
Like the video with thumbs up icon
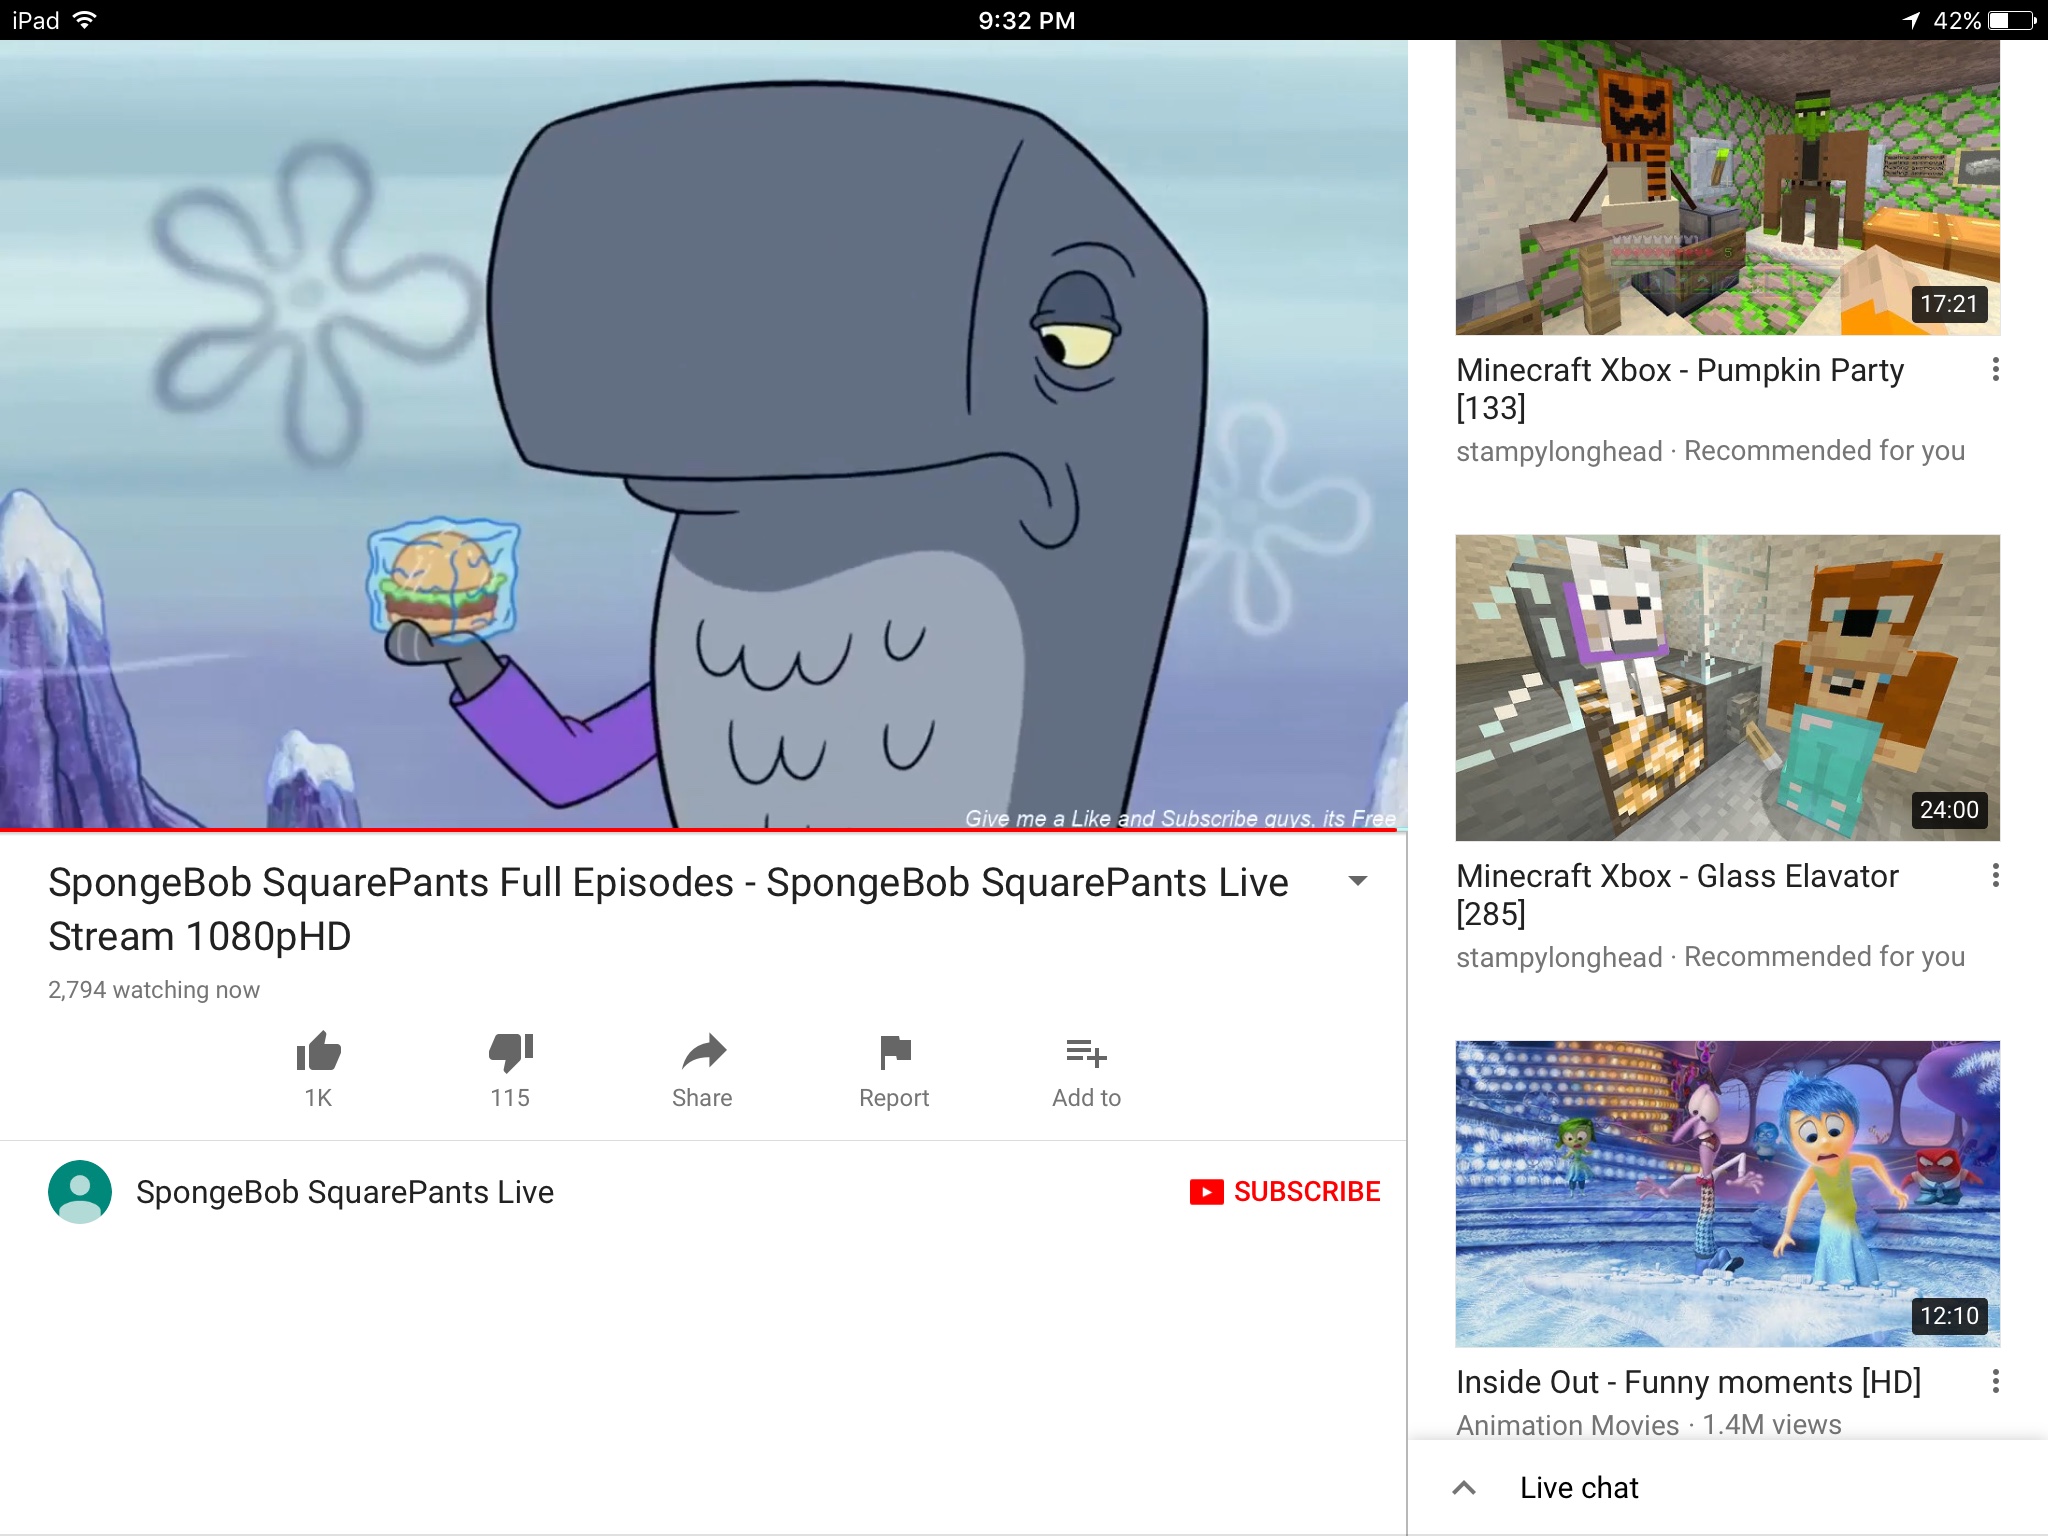(x=318, y=1051)
